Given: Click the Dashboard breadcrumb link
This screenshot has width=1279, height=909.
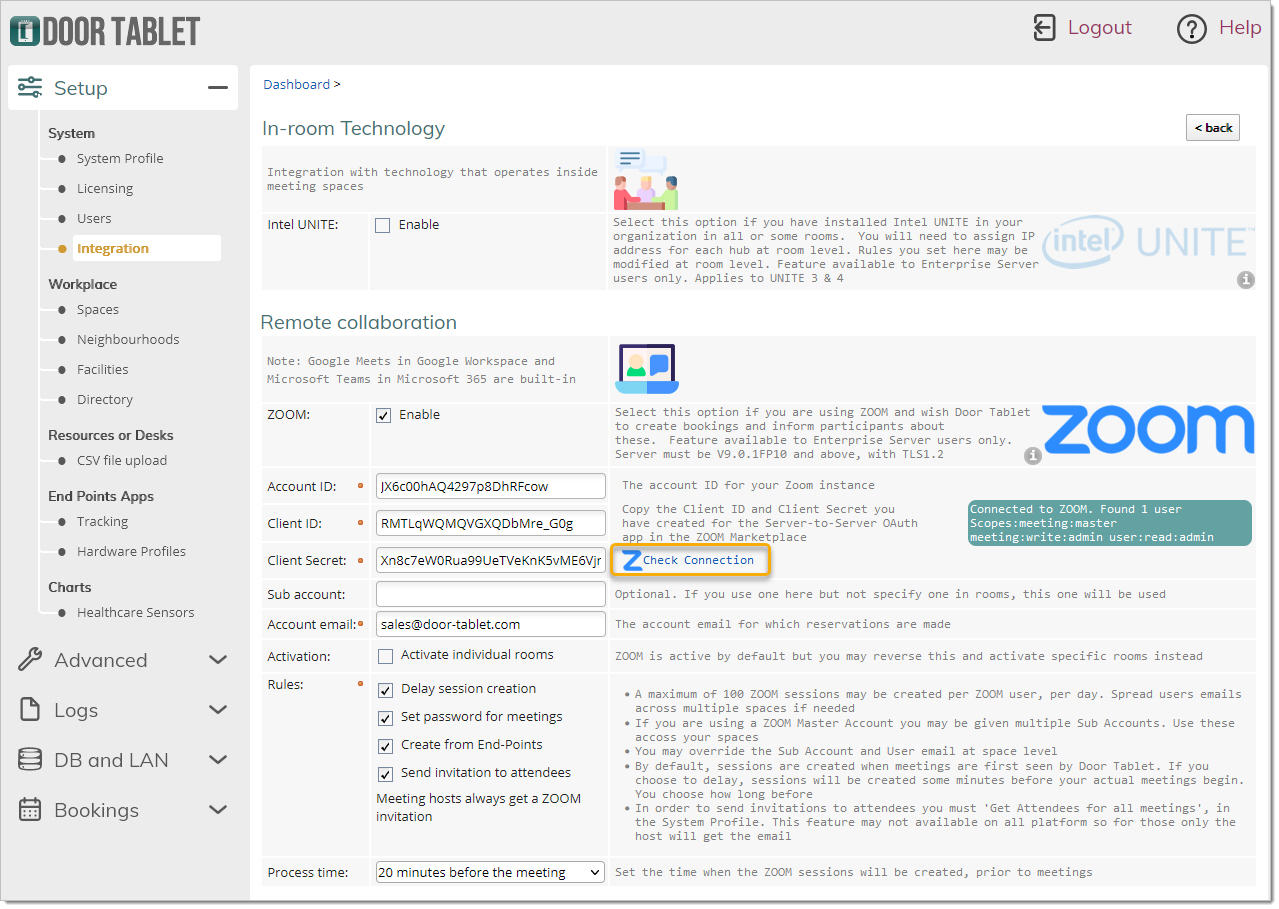Looking at the screenshot, I should [x=296, y=84].
